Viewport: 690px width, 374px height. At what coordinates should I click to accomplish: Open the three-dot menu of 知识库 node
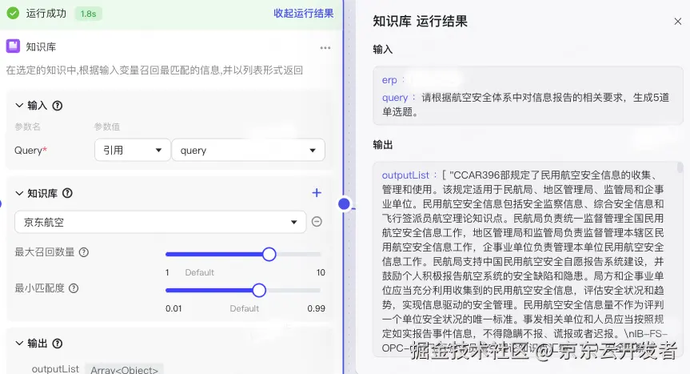(x=325, y=48)
